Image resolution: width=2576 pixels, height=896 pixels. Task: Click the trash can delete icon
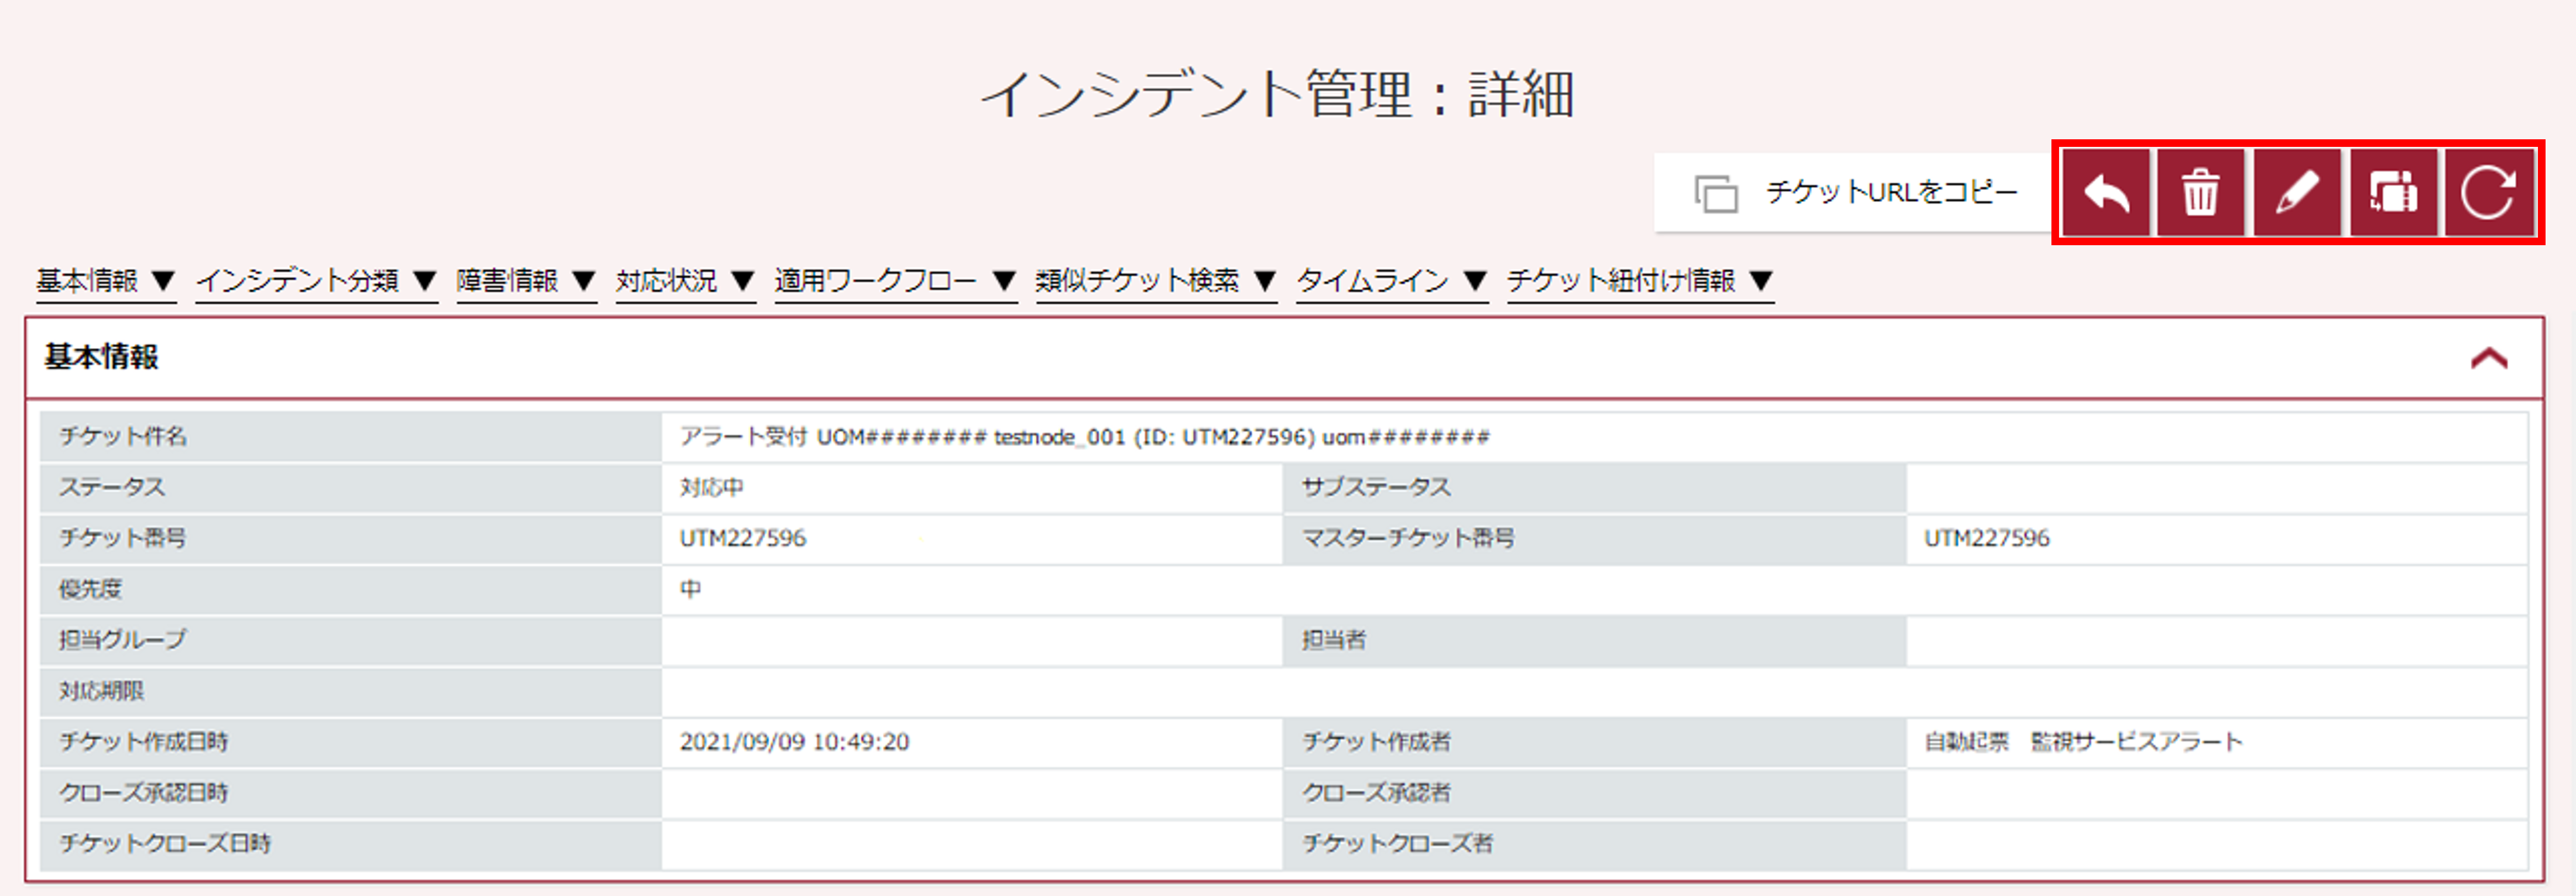[x=2200, y=193]
